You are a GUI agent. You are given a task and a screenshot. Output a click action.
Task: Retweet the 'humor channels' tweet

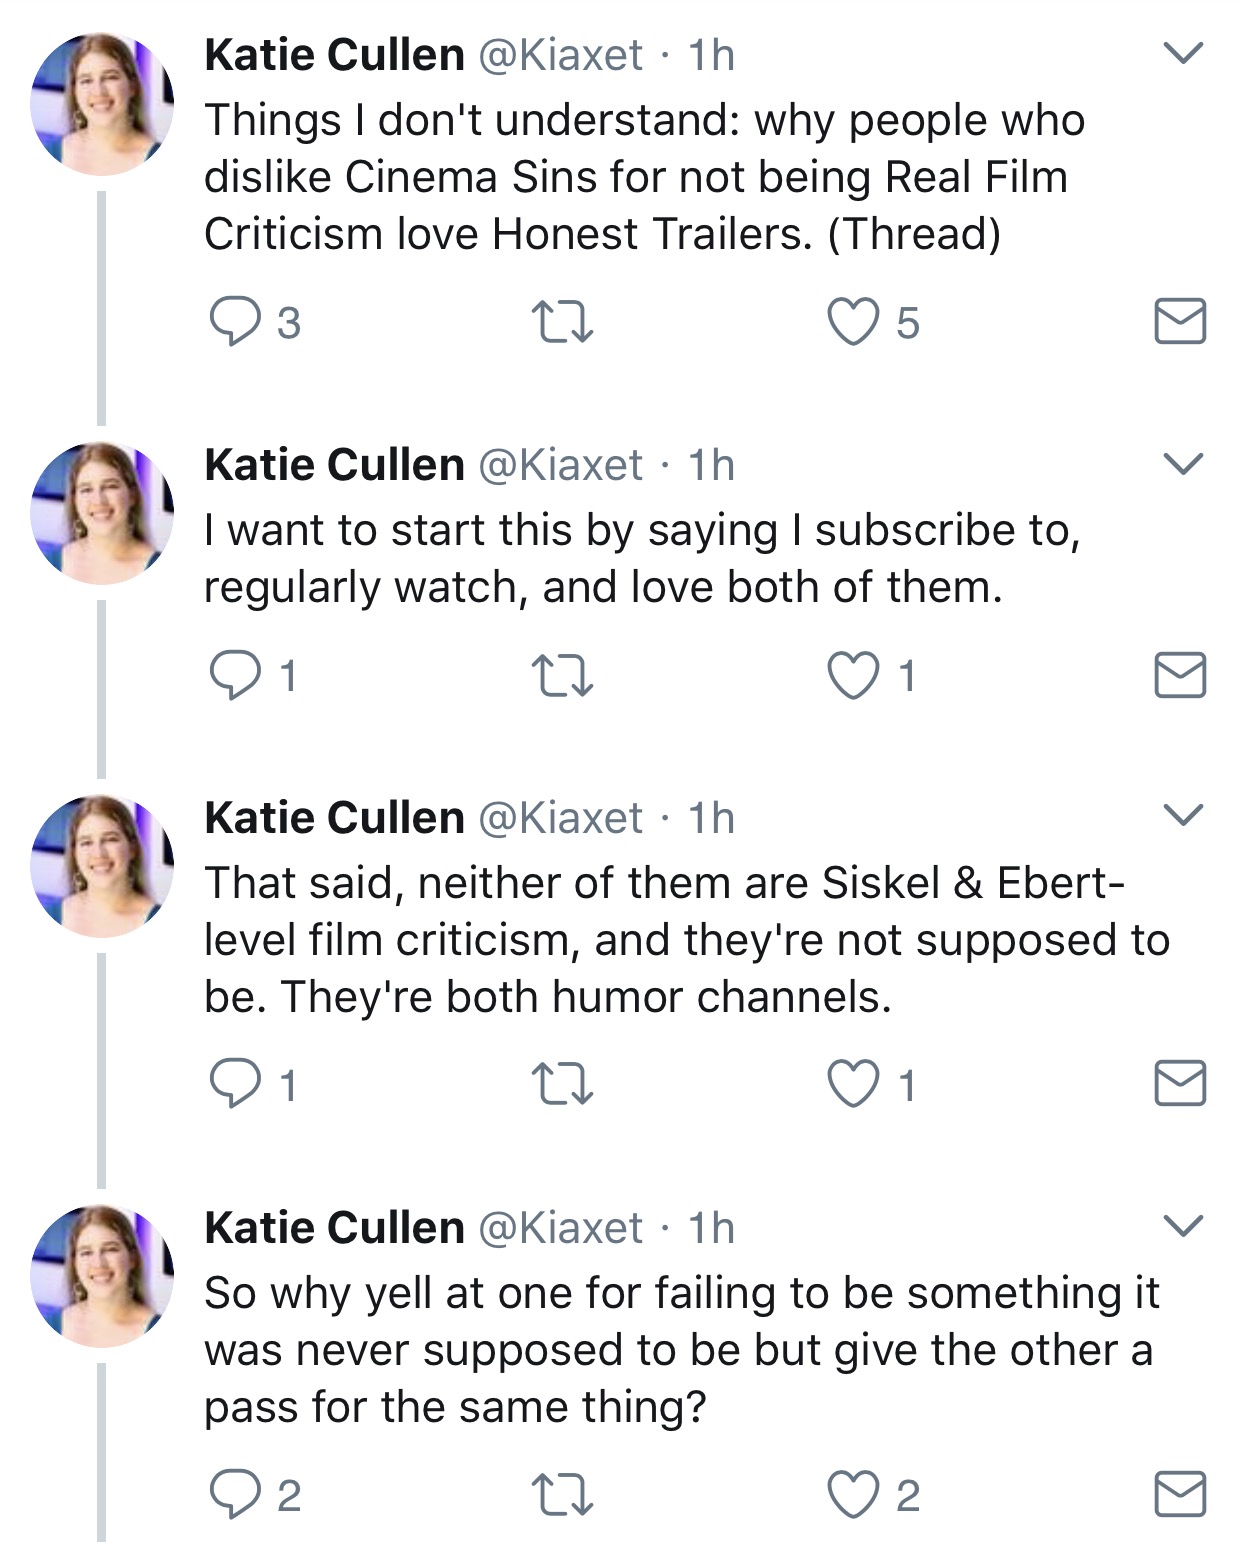pos(562,1084)
